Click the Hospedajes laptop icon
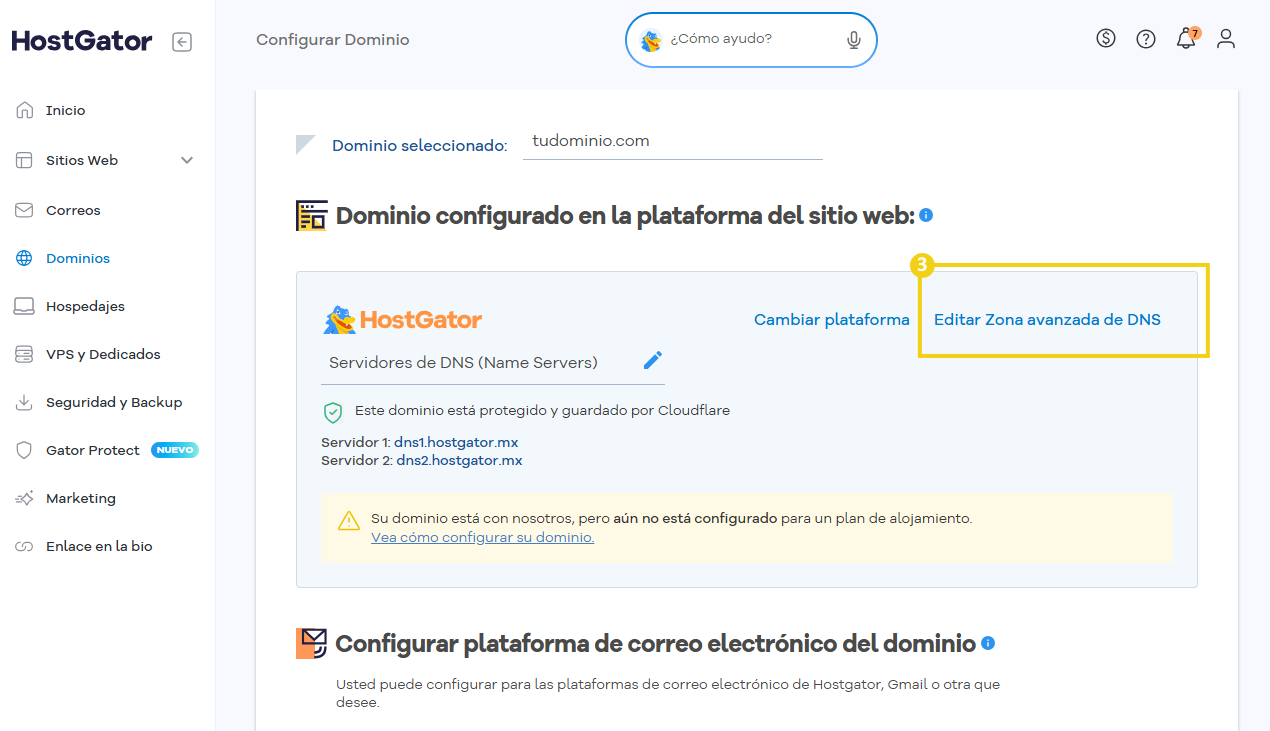1270x731 pixels. [x=25, y=306]
